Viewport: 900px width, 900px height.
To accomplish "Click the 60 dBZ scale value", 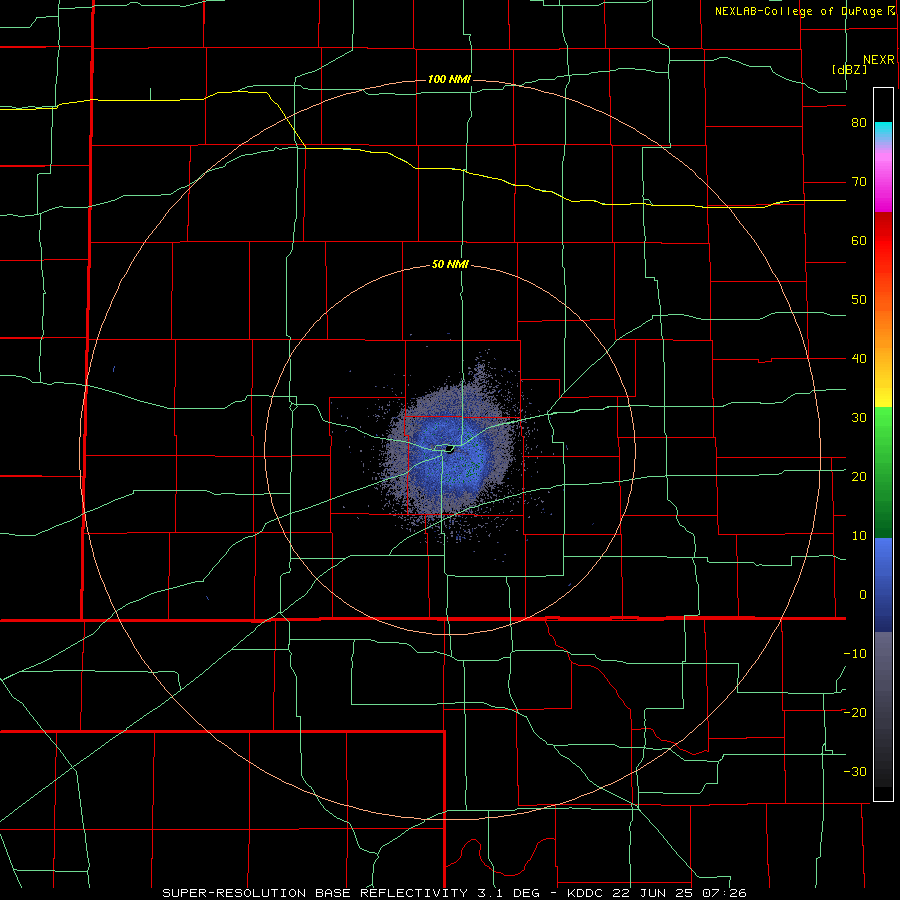I will click(859, 240).
